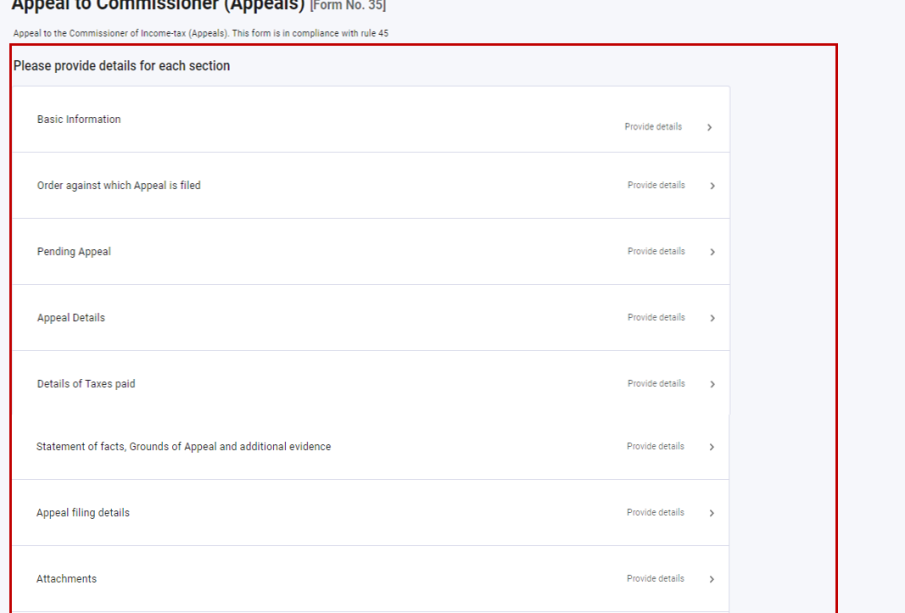905x613 pixels.
Task: Click Provide details for Order against which Appeal is filed
Action: (x=656, y=185)
